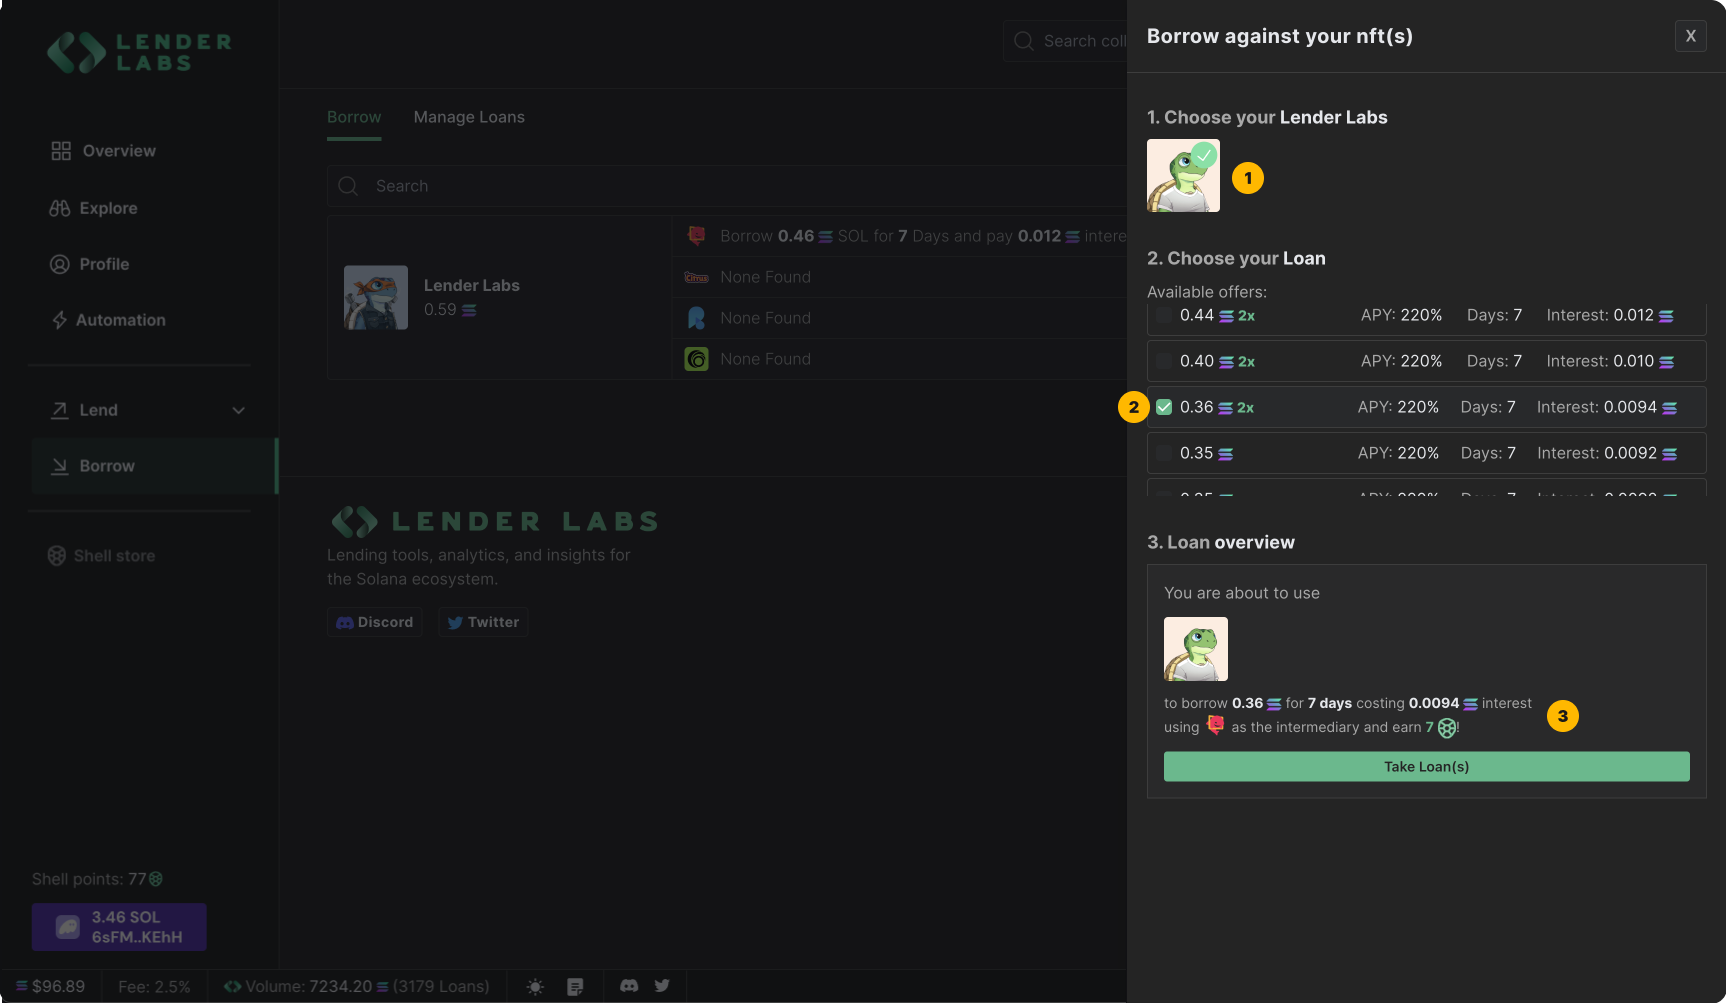The height and width of the screenshot is (1003, 1726).
Task: Open the wallet 3.46 SOL account button
Action: tap(119, 927)
